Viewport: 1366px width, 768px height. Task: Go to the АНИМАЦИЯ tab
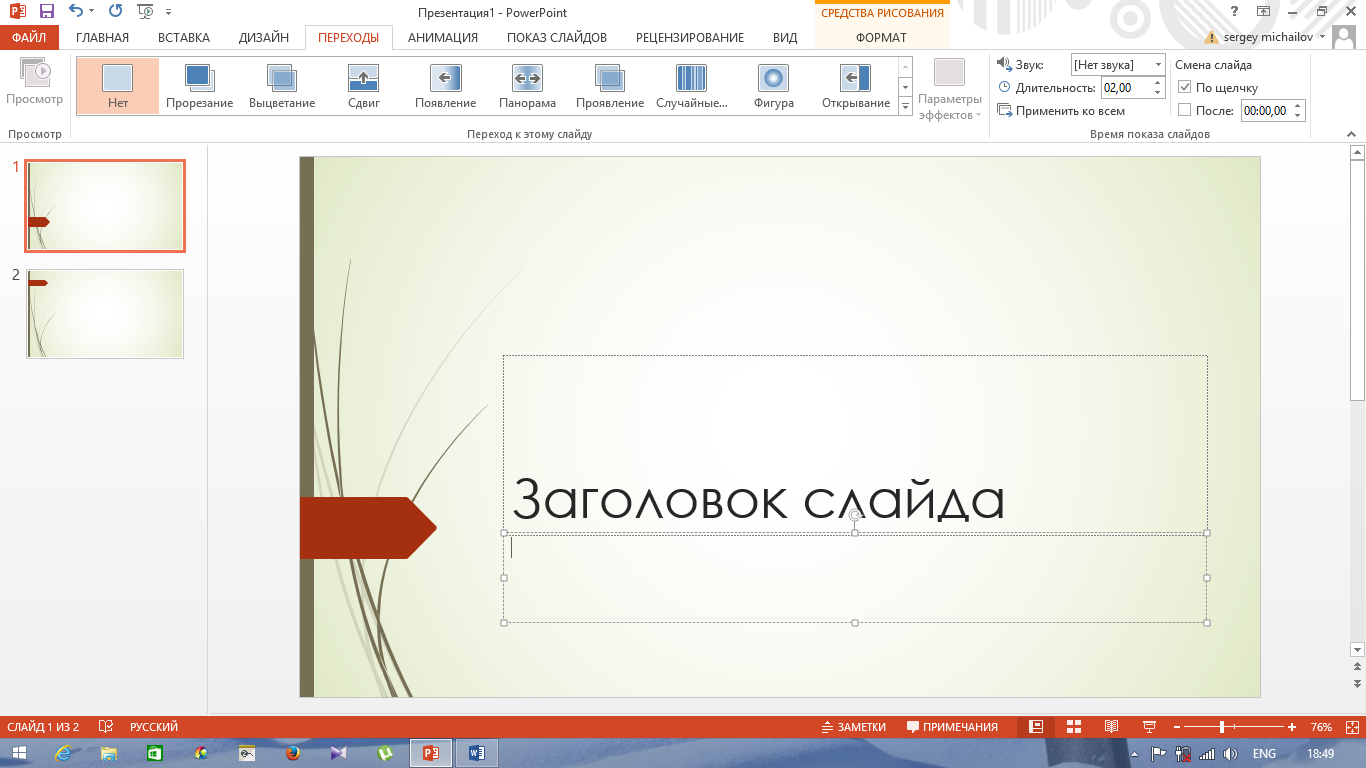coord(443,38)
